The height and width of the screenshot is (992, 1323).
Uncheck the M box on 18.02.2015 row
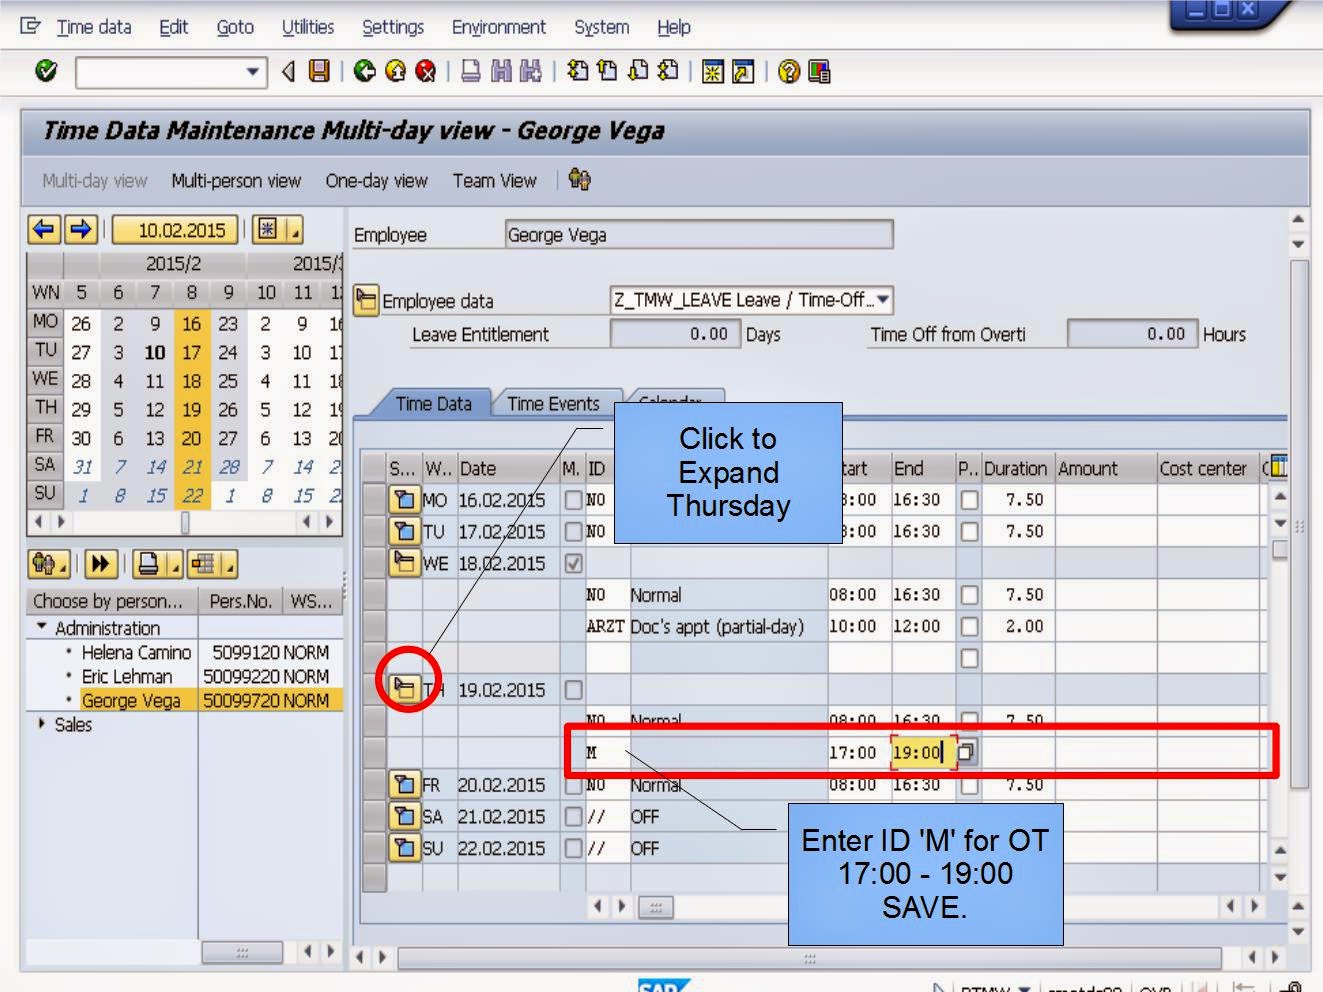point(574,562)
